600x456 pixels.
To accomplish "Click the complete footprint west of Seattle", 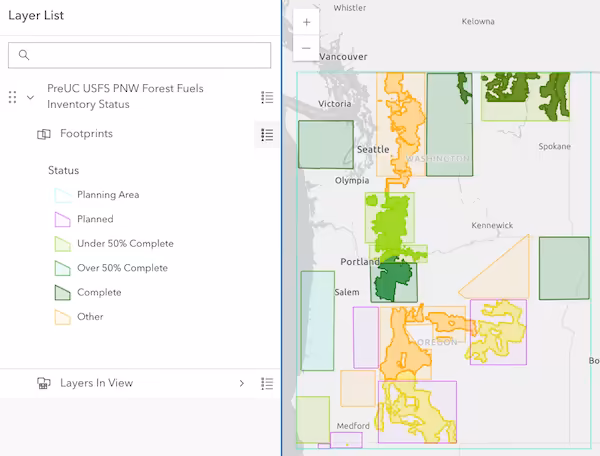I will tap(326, 145).
